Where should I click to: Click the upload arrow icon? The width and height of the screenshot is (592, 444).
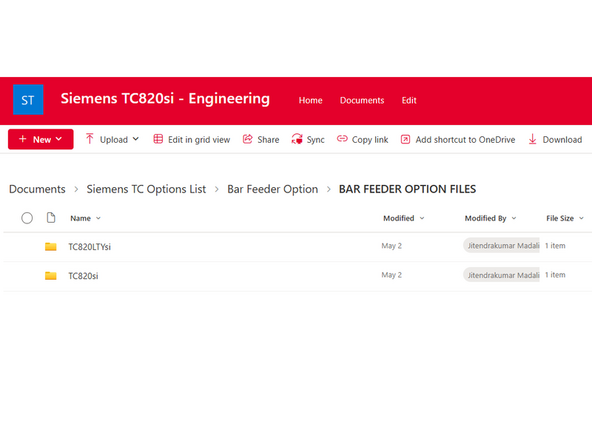pyautogui.click(x=89, y=139)
